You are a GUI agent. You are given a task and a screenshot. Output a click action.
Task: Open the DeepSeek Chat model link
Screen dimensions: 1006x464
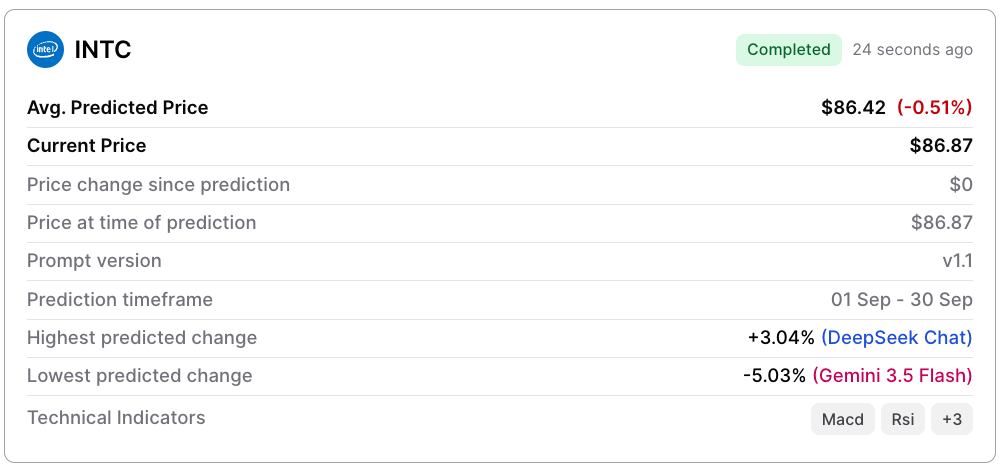click(x=897, y=338)
